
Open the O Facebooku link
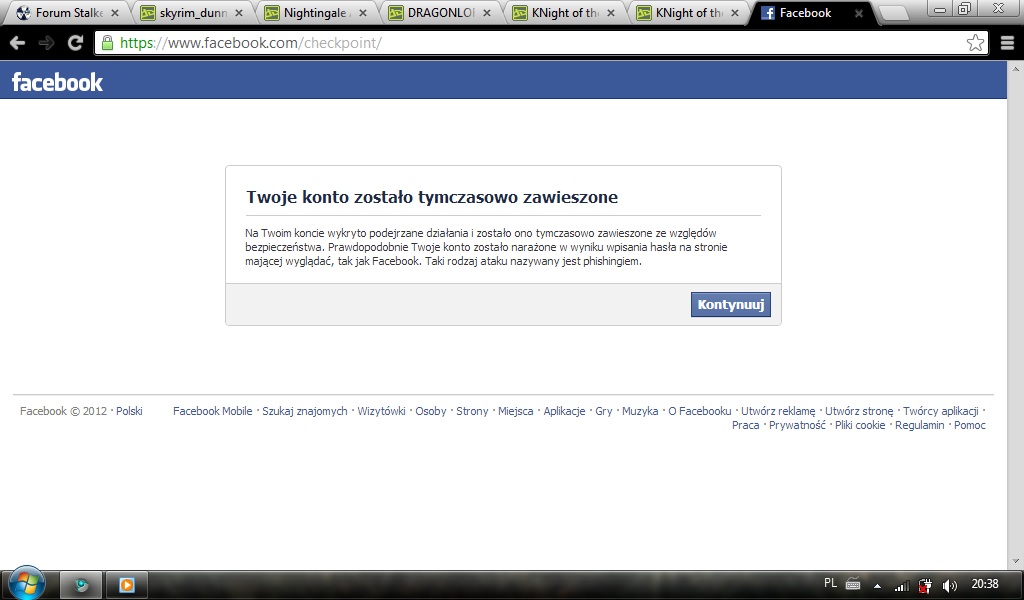pos(699,411)
